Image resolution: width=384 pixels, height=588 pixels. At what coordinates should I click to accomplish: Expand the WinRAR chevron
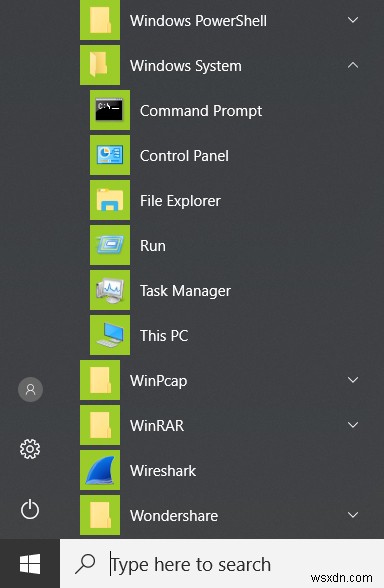click(x=353, y=425)
